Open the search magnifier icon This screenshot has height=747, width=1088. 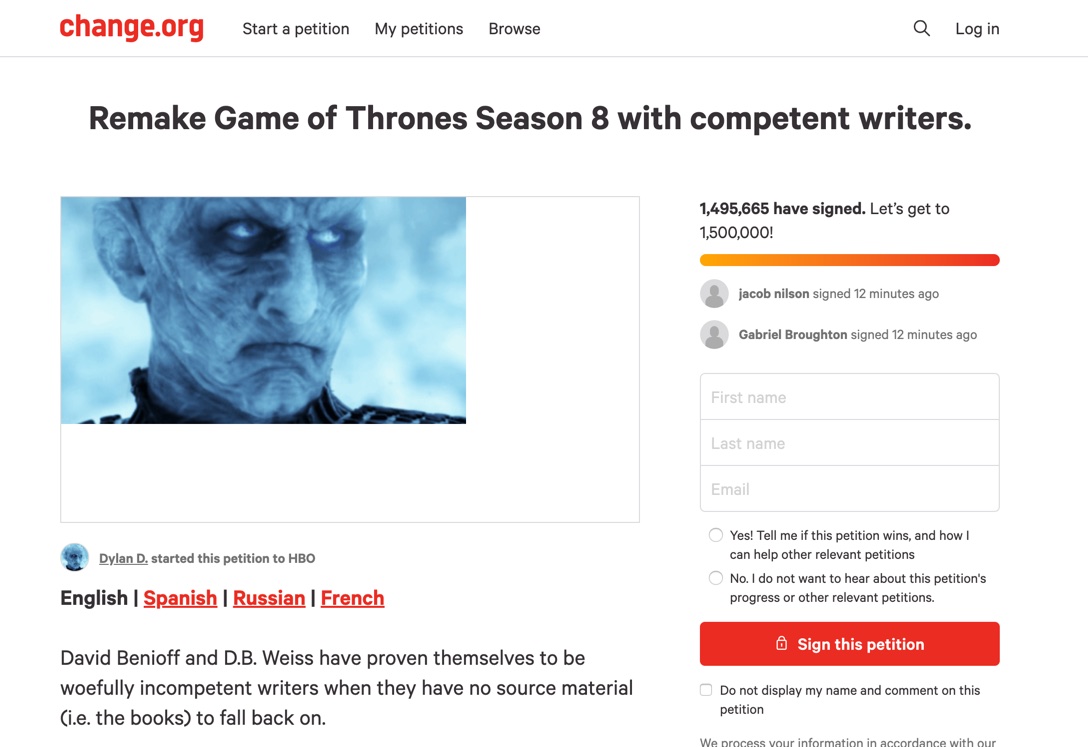921,29
